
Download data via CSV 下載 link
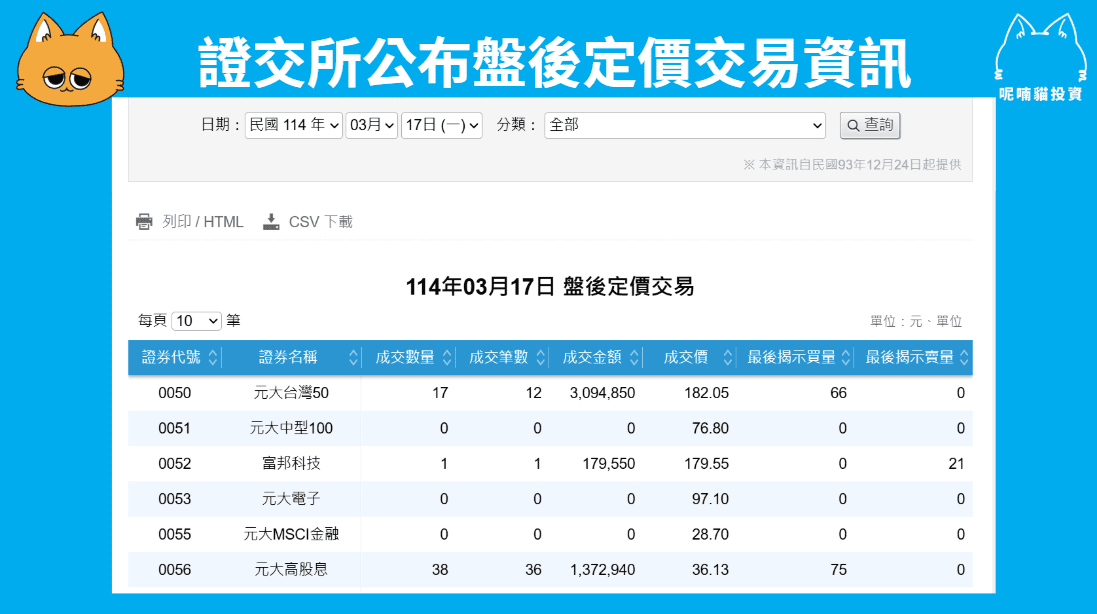click(x=320, y=222)
